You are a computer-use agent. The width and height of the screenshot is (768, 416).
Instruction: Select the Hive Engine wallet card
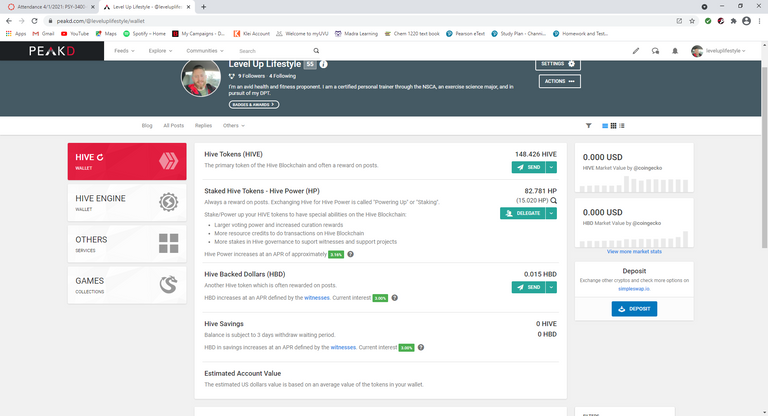(x=127, y=202)
